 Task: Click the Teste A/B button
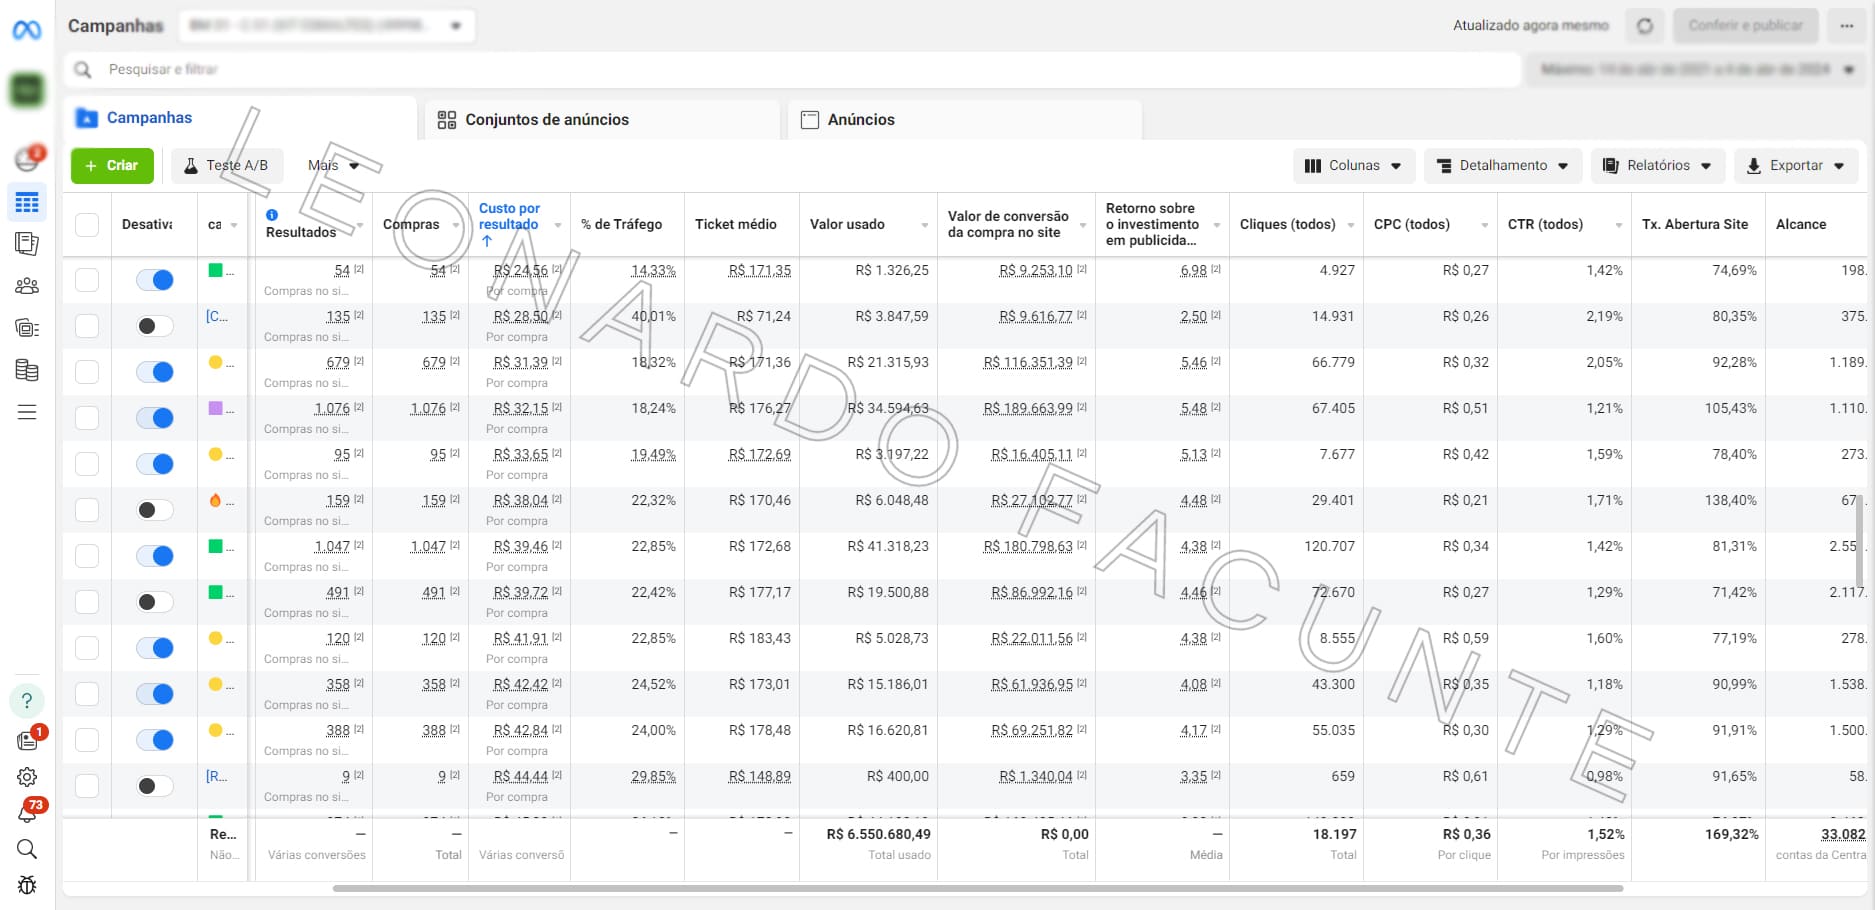pyautogui.click(x=227, y=166)
